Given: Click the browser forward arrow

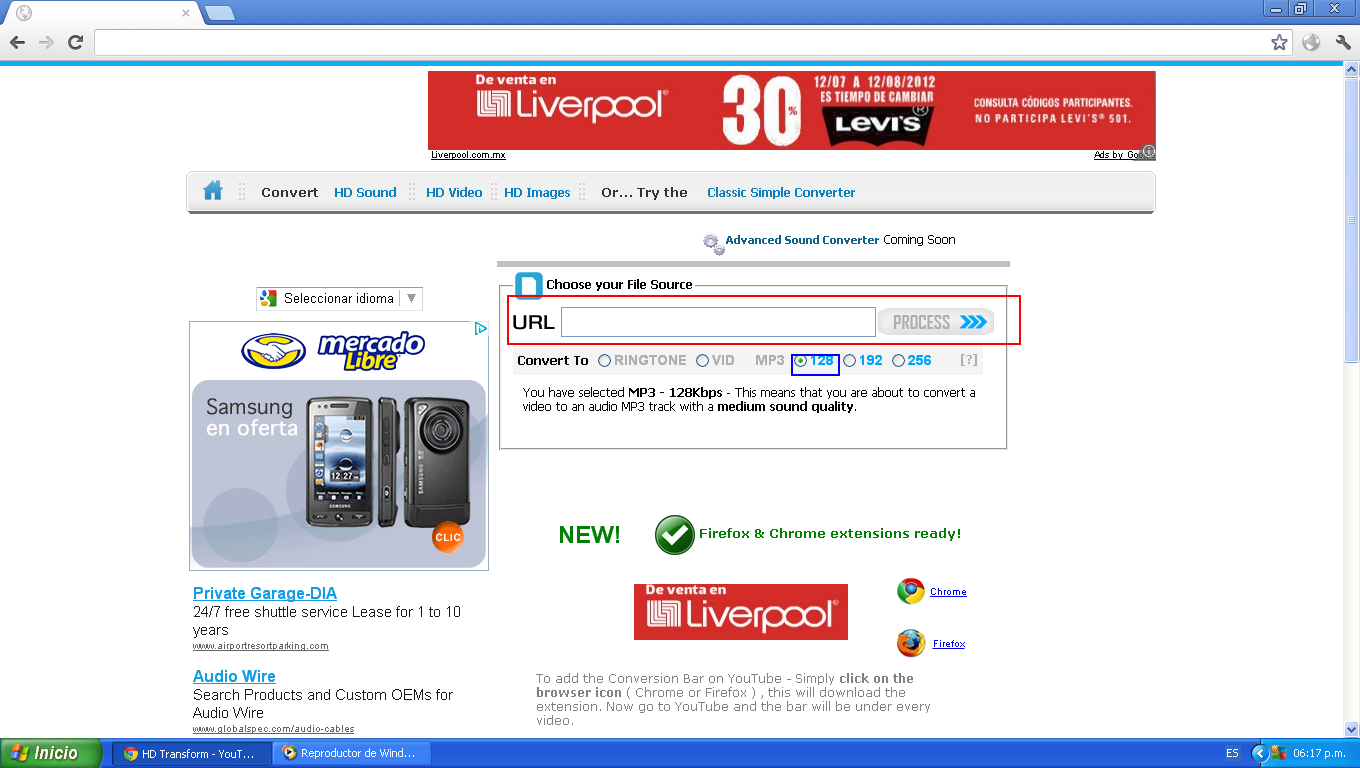Looking at the screenshot, I should coord(46,42).
